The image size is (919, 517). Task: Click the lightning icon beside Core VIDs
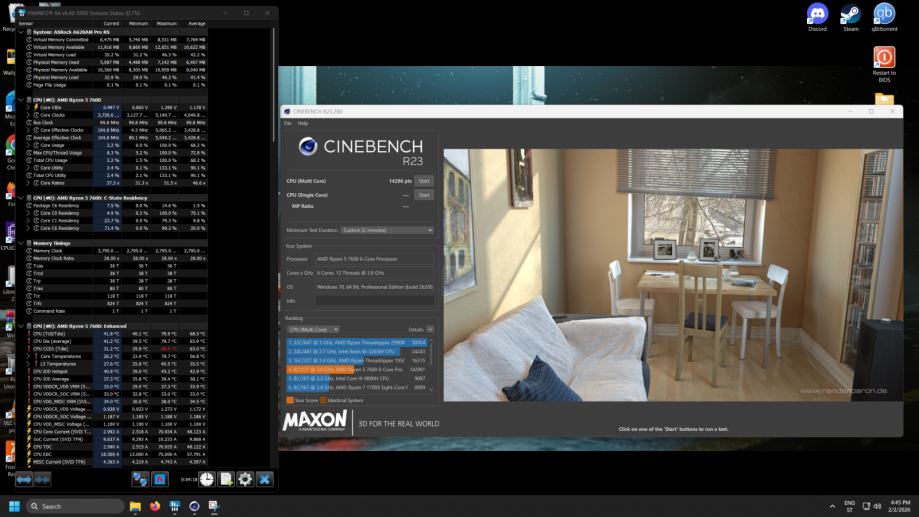36,107
